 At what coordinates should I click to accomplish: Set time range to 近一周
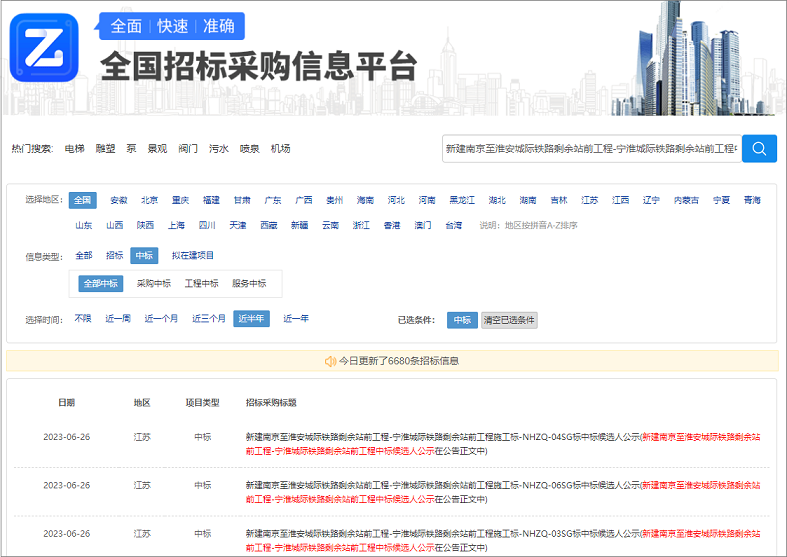(x=118, y=319)
